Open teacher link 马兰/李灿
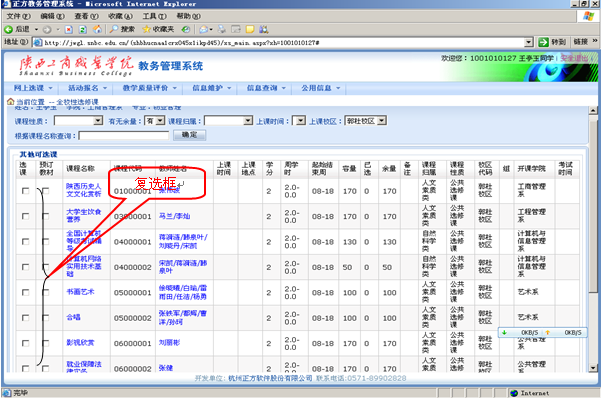 click(174, 216)
